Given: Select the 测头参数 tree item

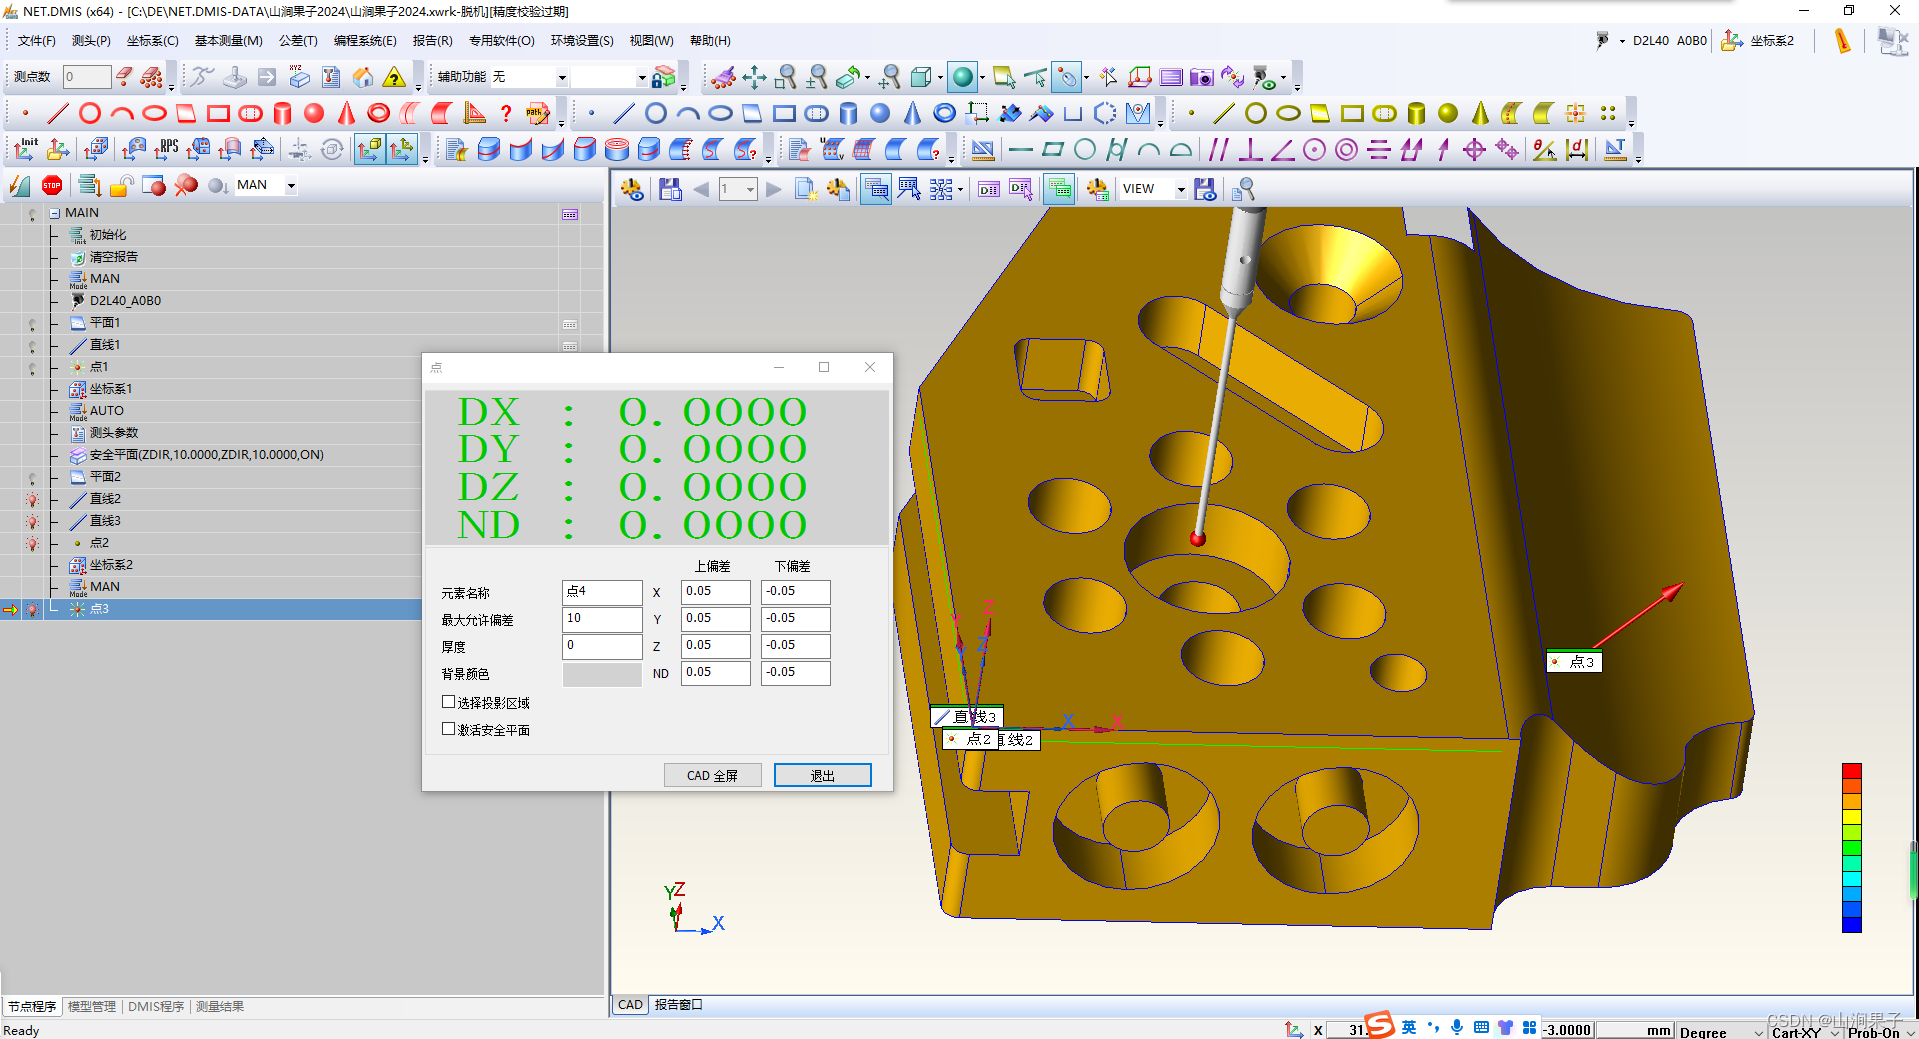Looking at the screenshot, I should pos(114,433).
